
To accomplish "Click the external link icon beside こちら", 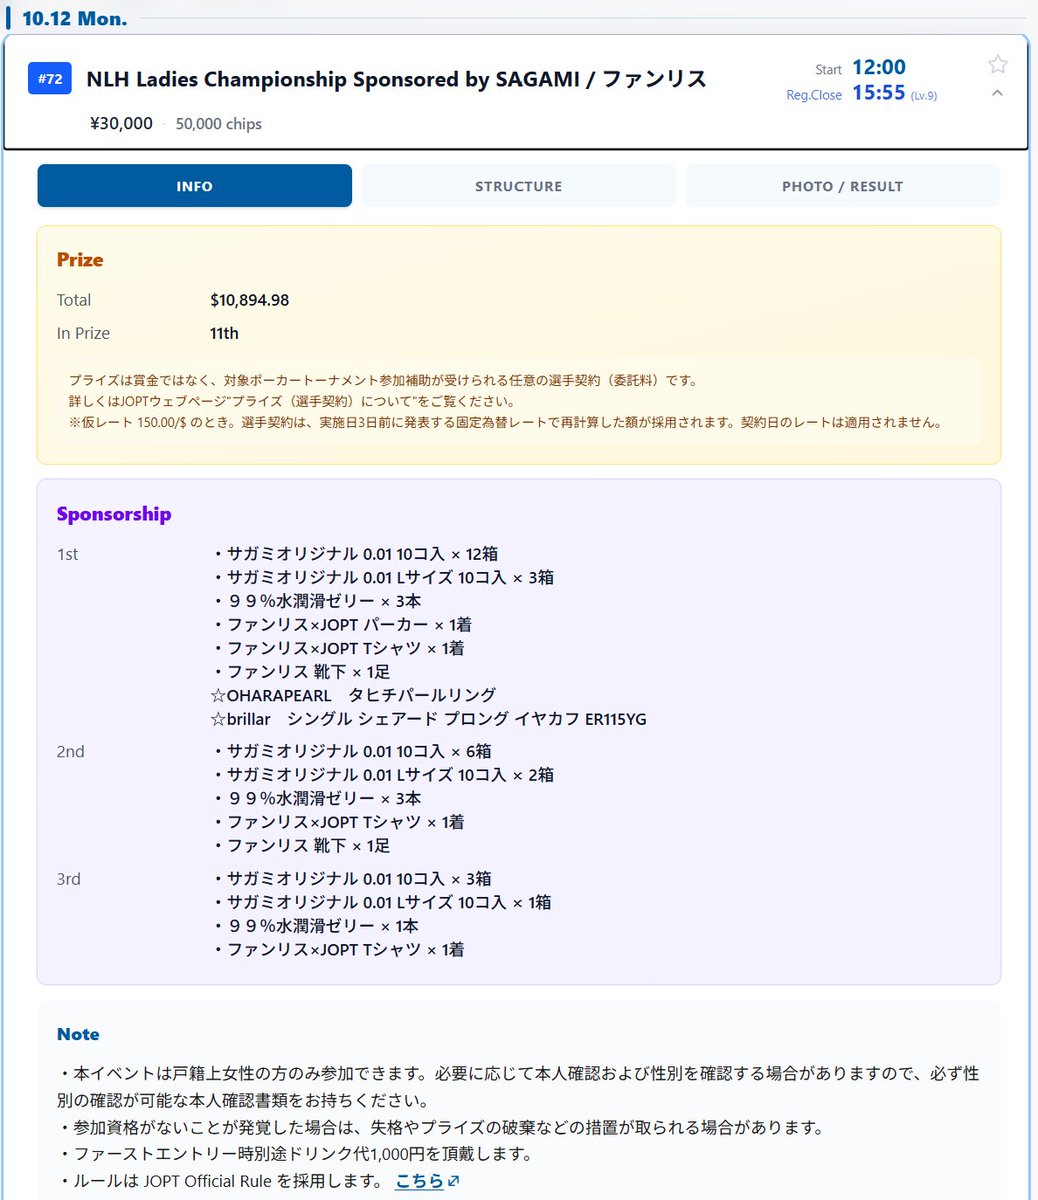I will click(x=453, y=1181).
